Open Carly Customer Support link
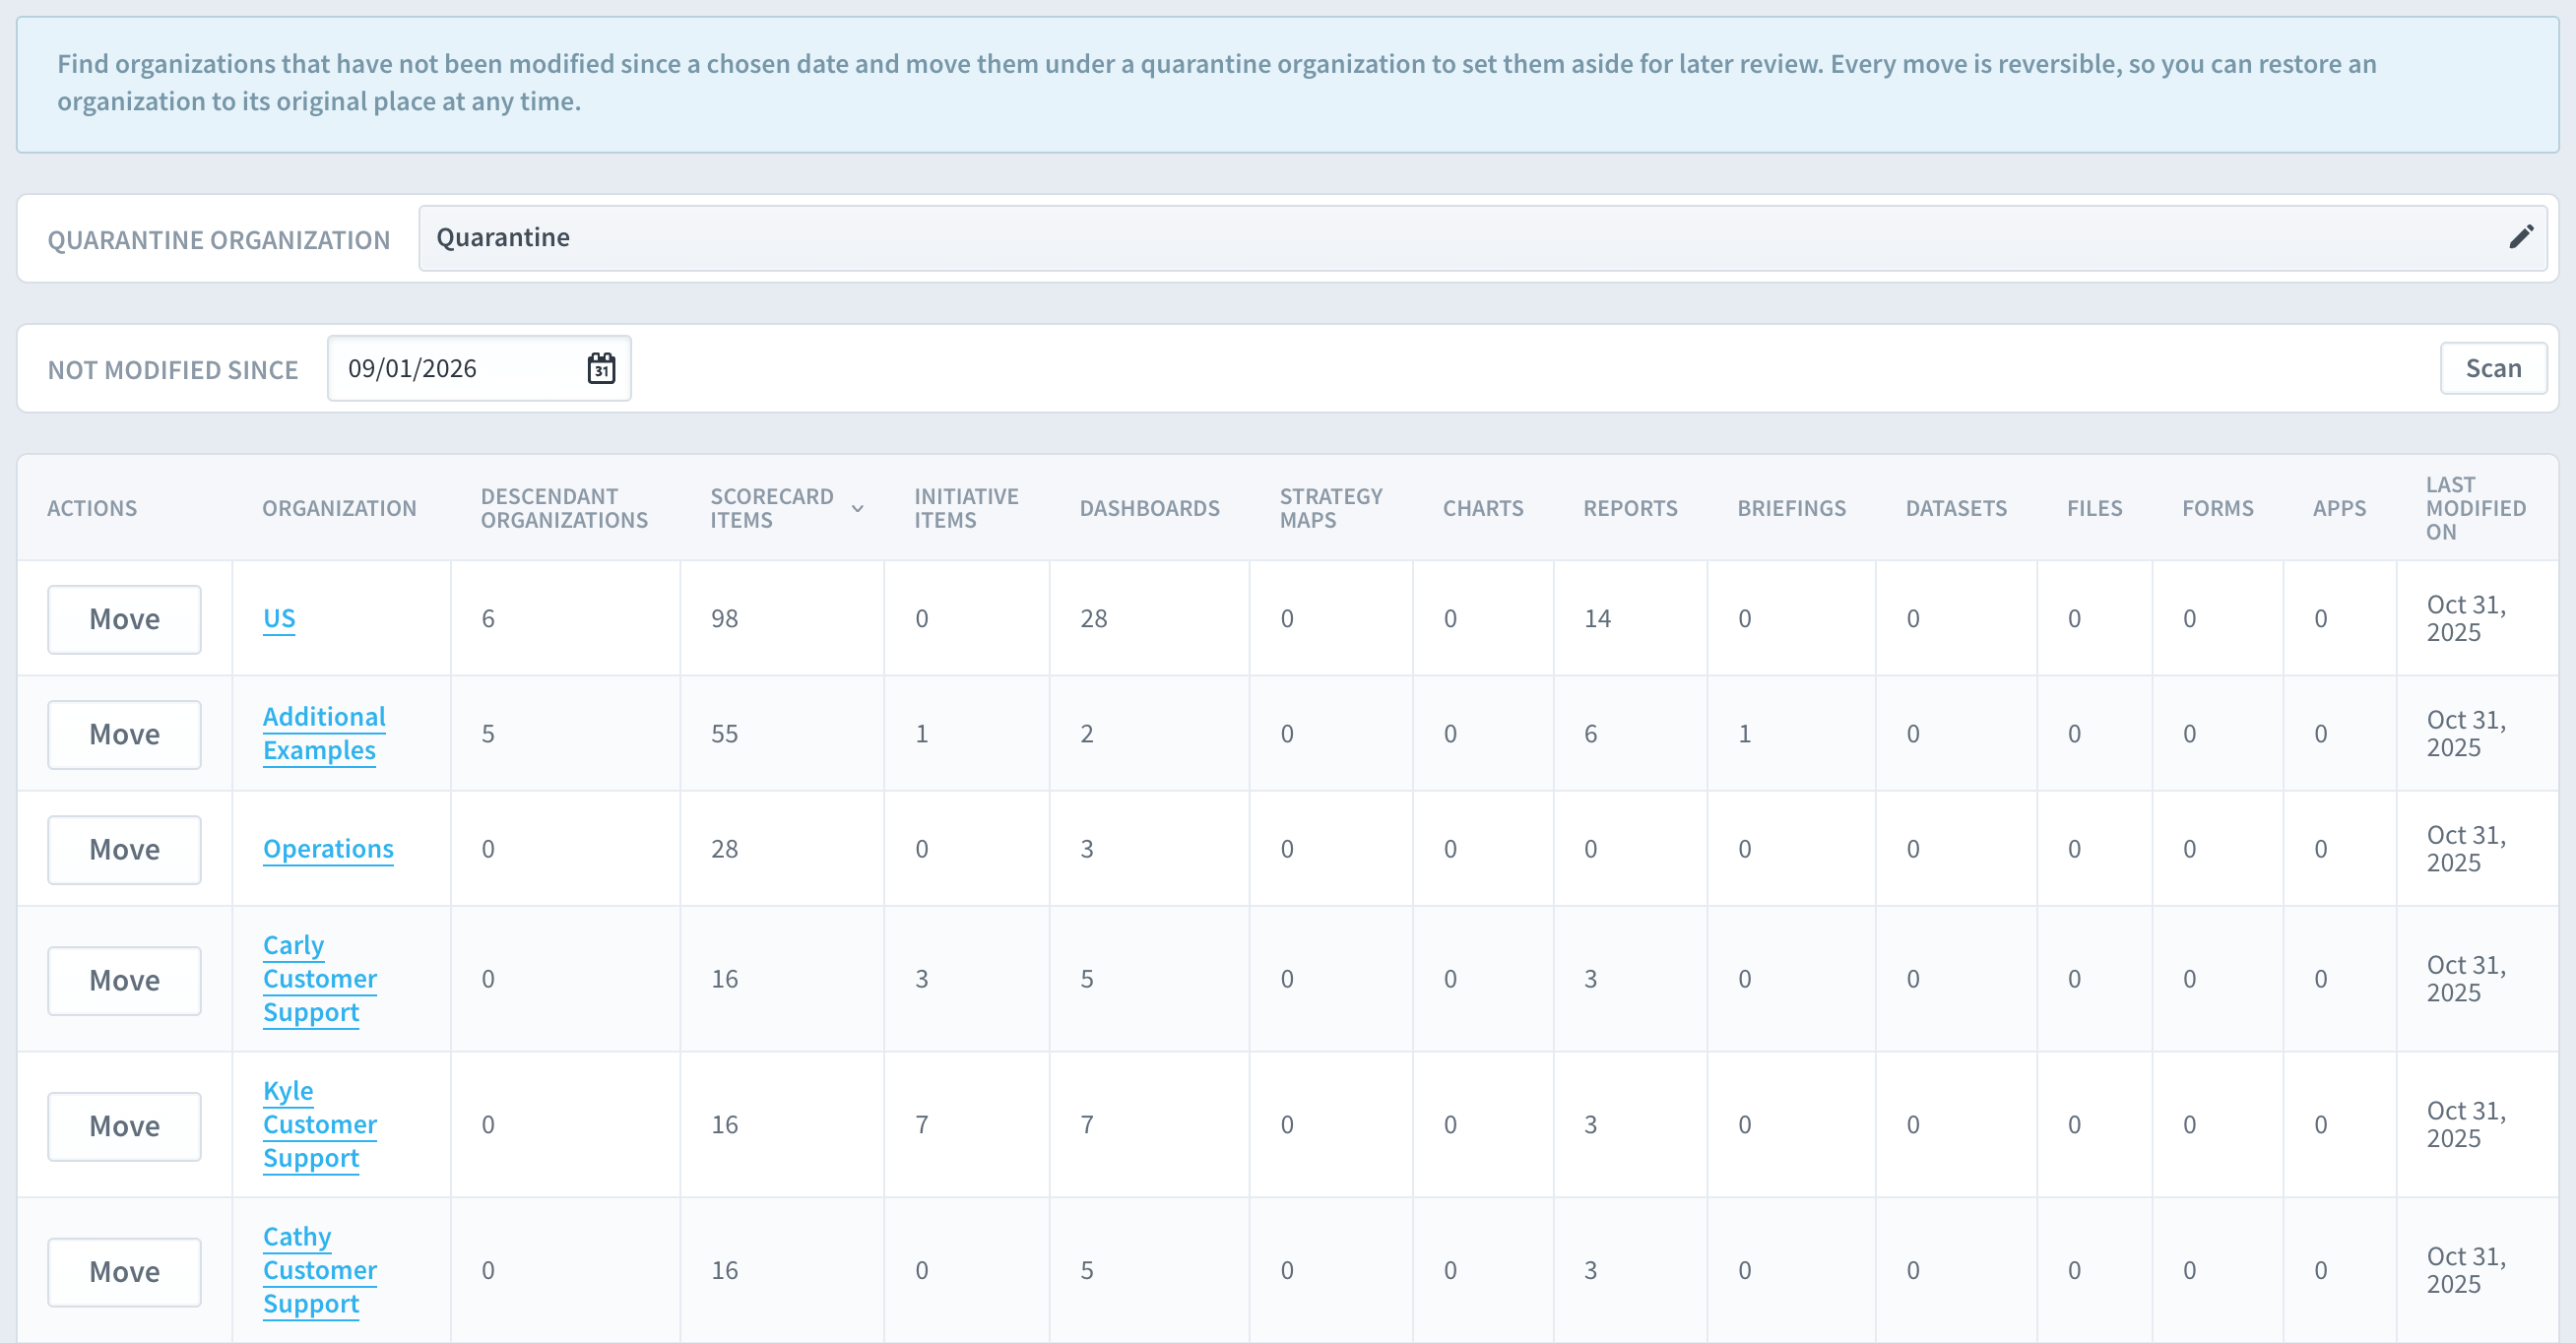Image resolution: width=2576 pixels, height=1343 pixels. coord(320,978)
